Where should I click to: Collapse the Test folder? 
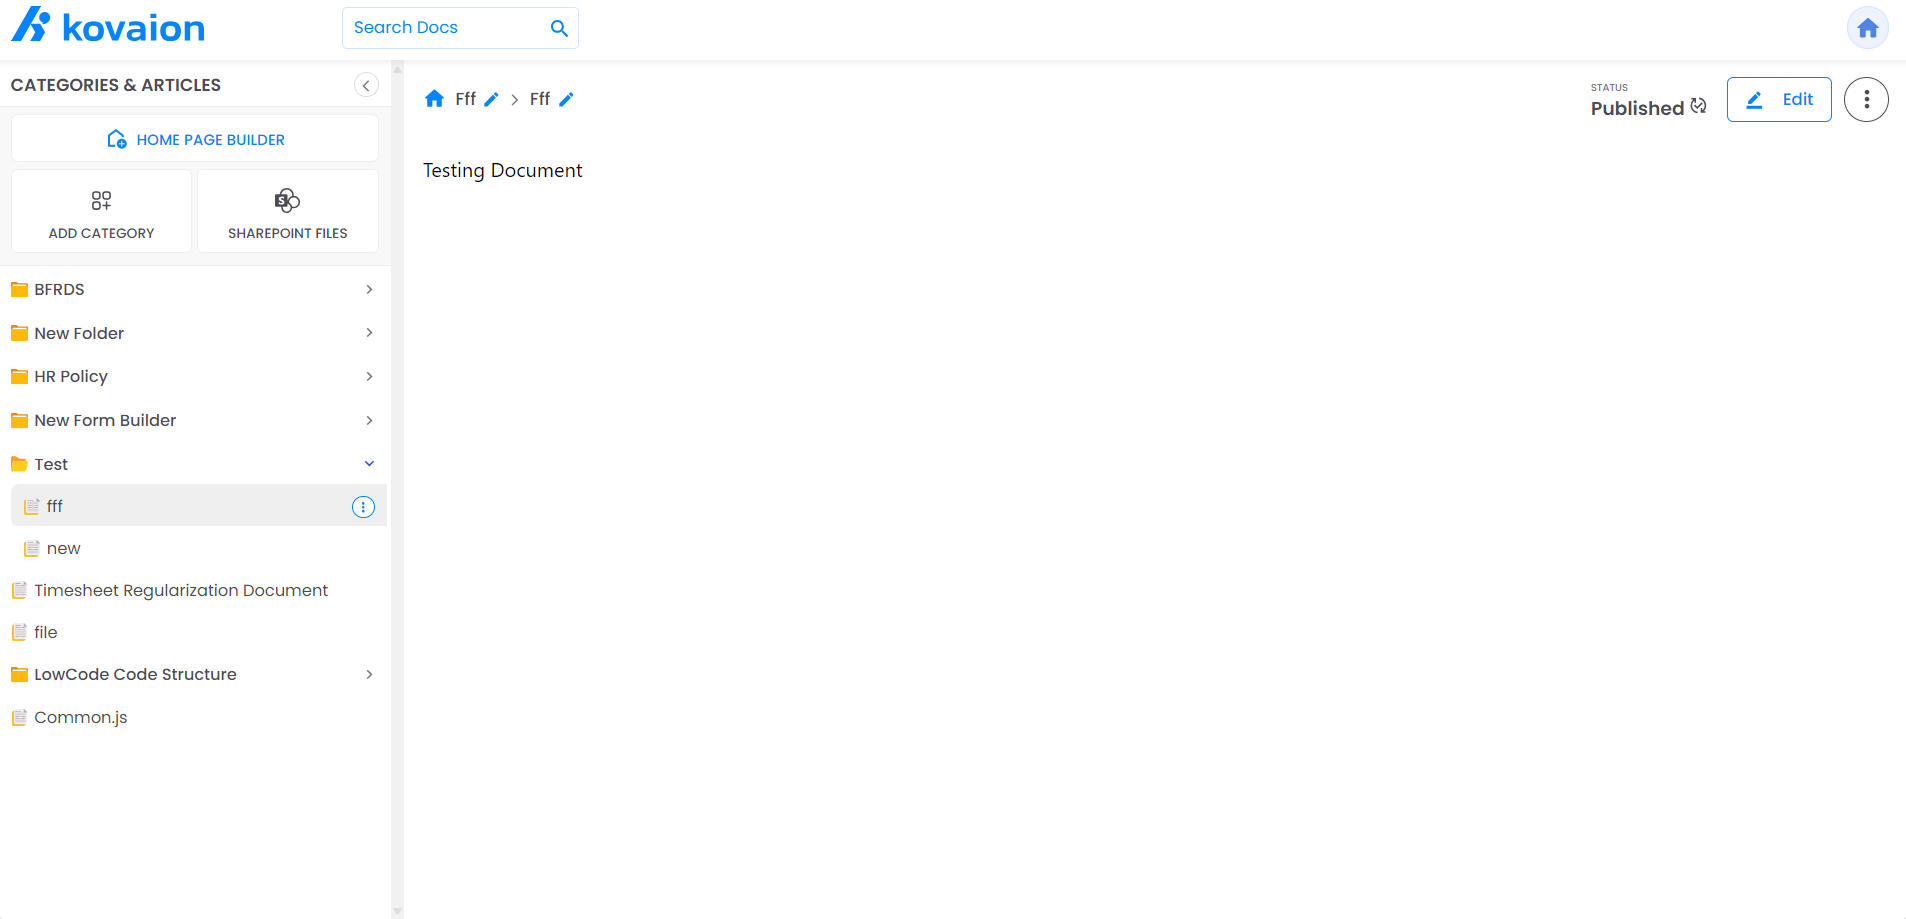point(369,464)
